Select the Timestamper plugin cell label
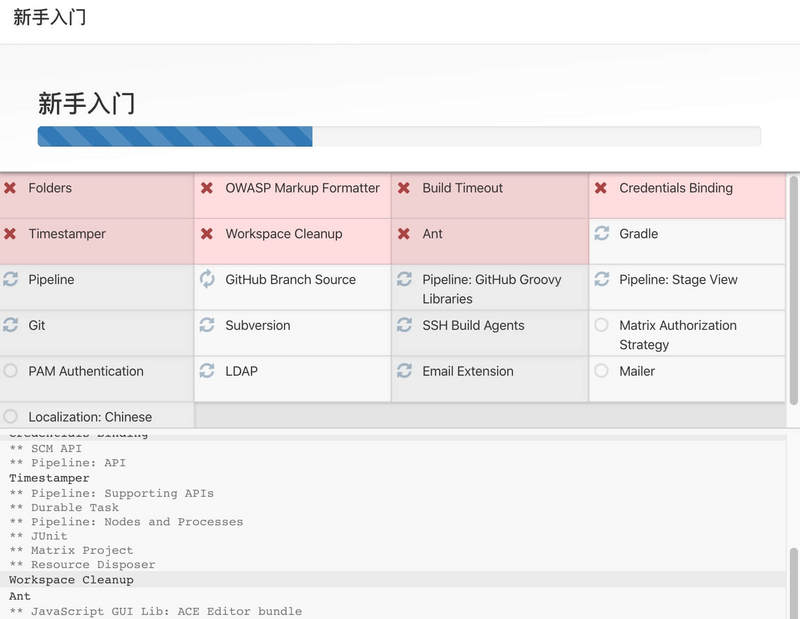 [67, 234]
